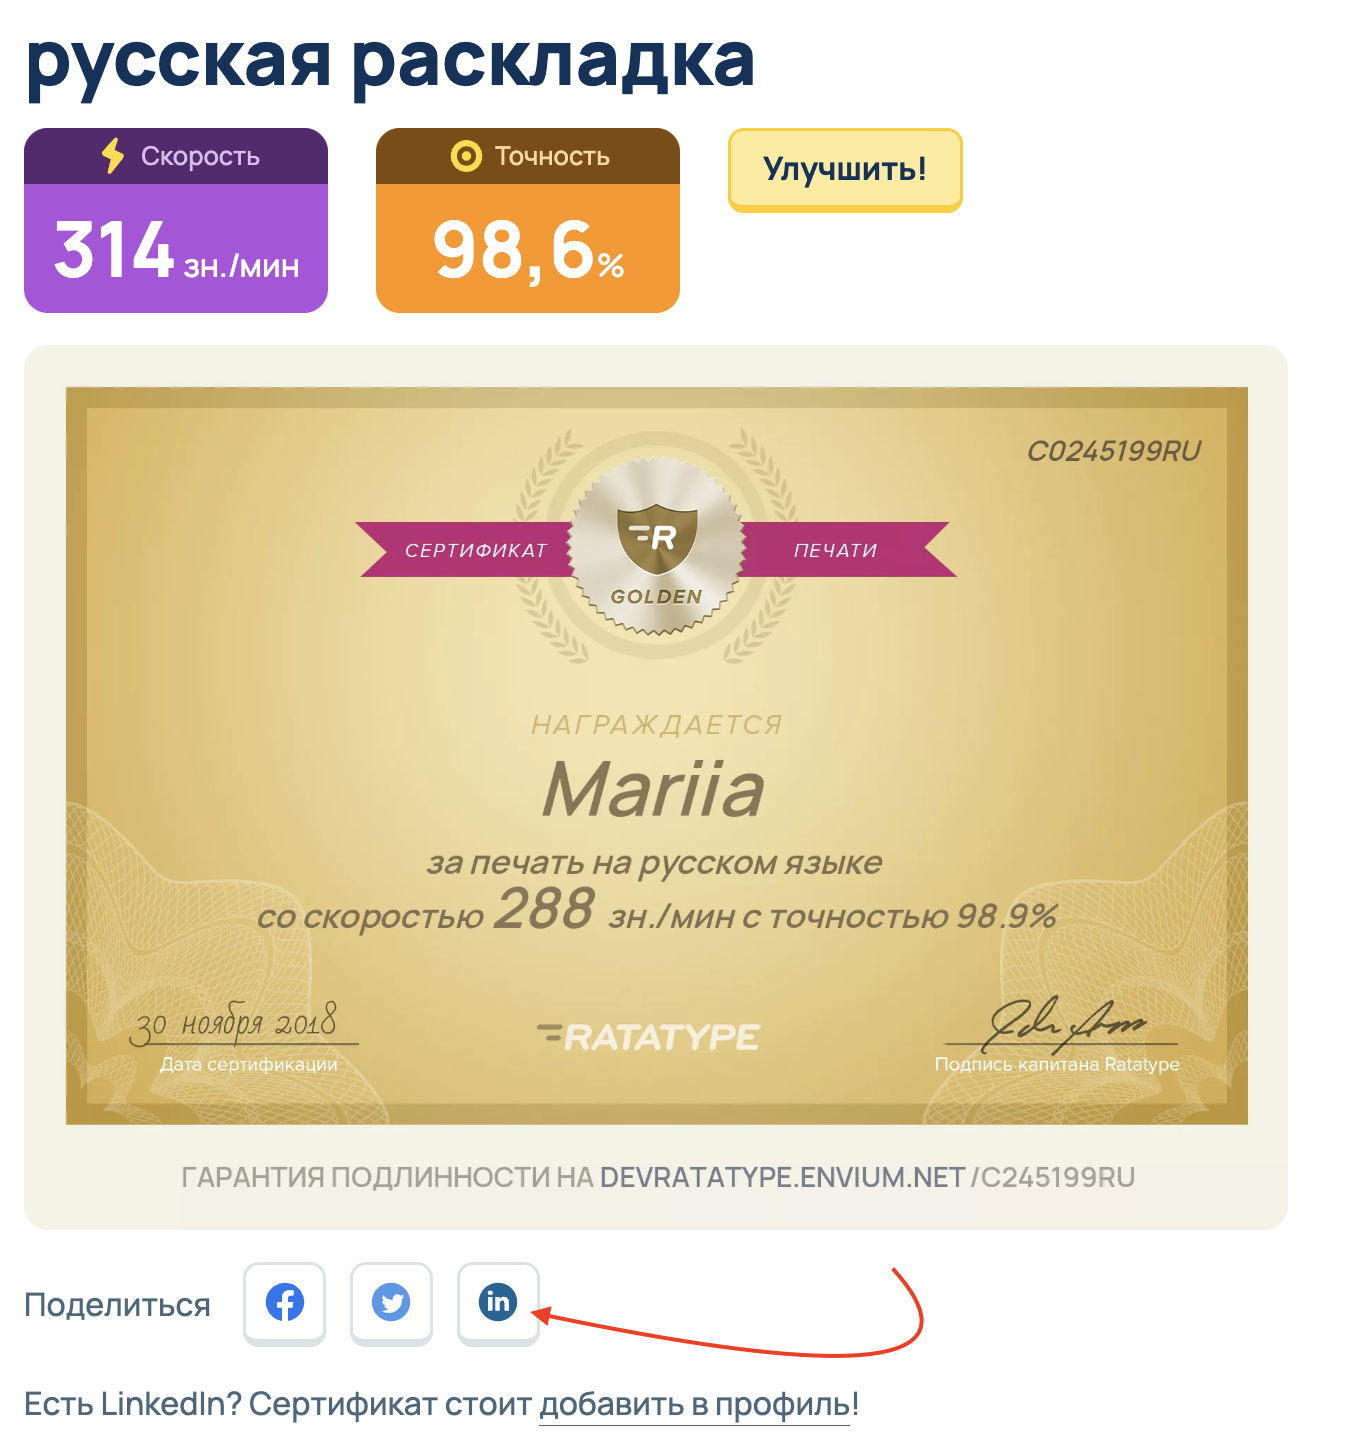Click the Скорость 314 зн./мин card
This screenshot has height=1452, width=1368.
pos(176,220)
